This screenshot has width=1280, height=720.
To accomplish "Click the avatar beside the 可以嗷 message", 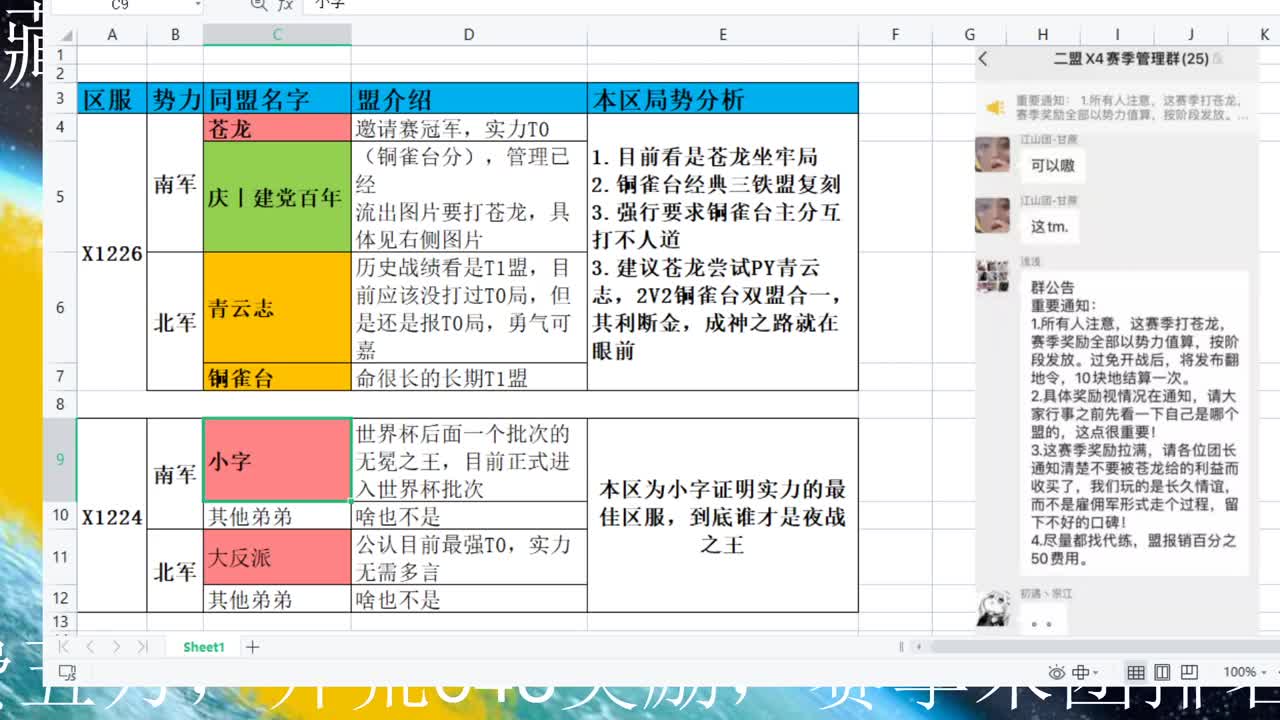I will 992,155.
